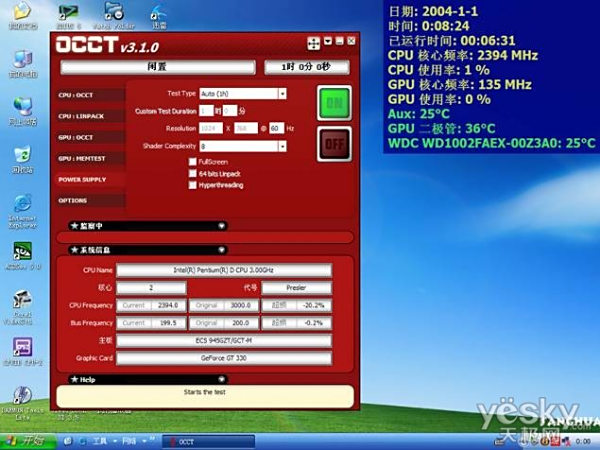Open the Thunder (迅雷) desktop shortcut
Image resolution: width=600 pixels, height=450 pixels.
pos(159,16)
